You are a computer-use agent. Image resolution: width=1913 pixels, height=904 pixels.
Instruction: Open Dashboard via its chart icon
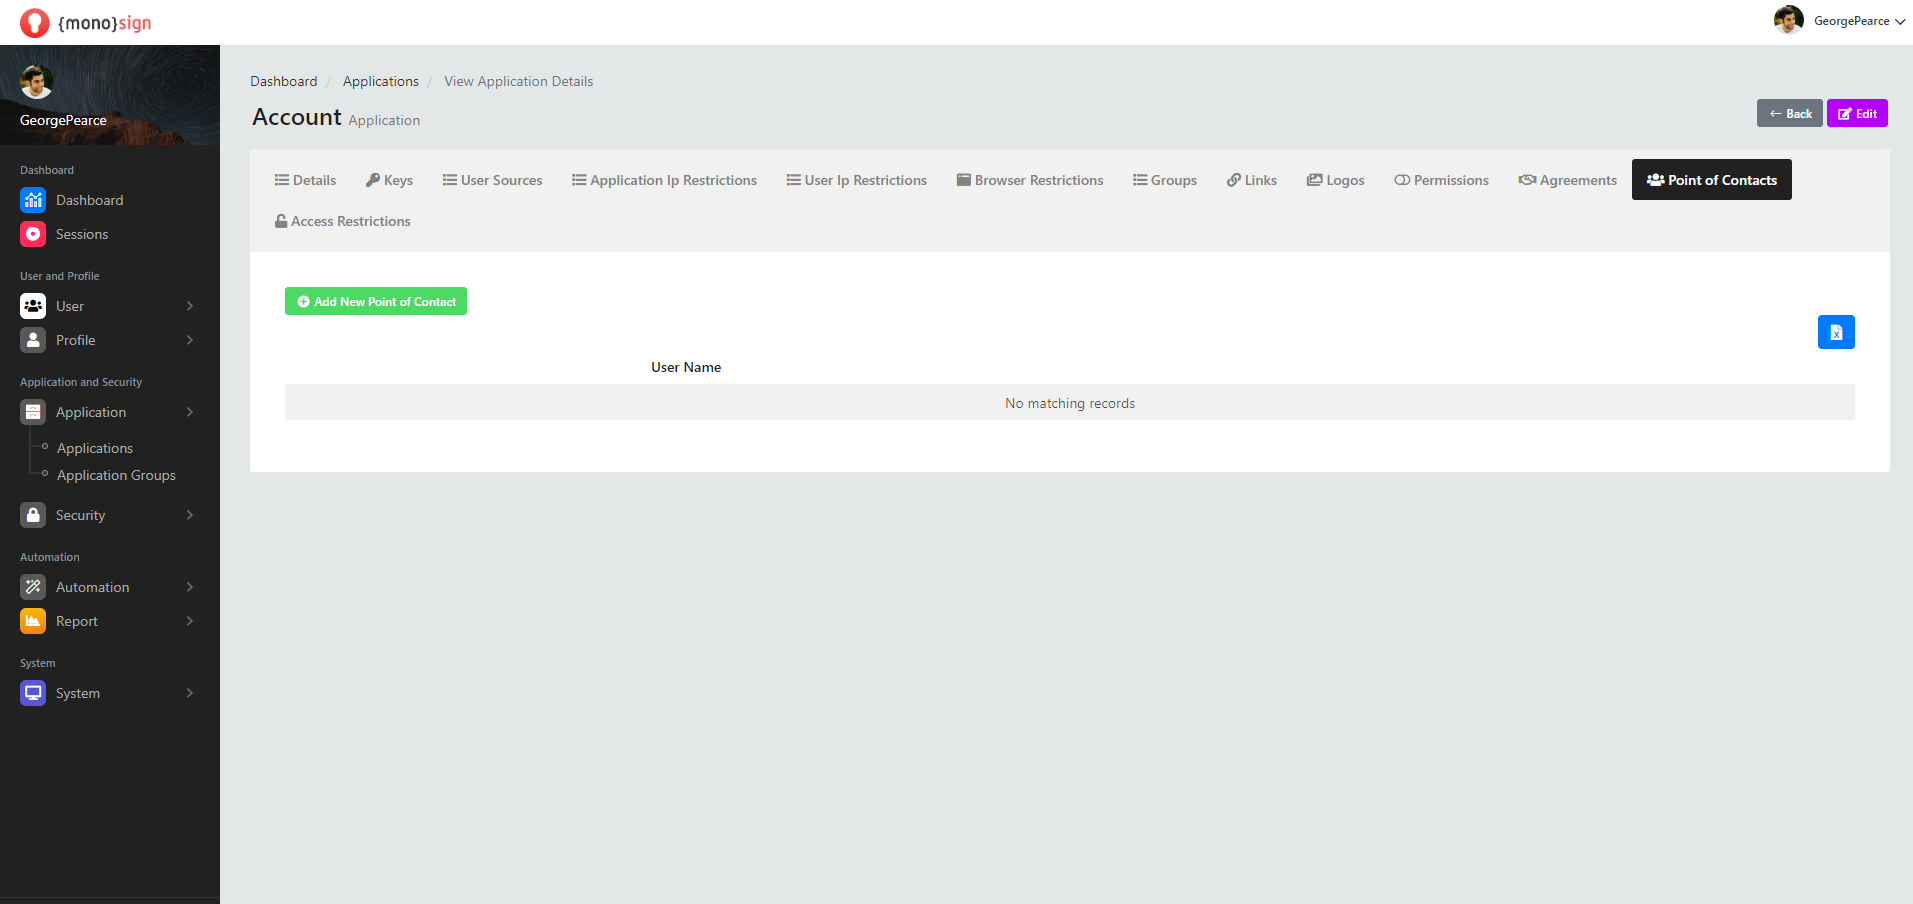coord(33,200)
